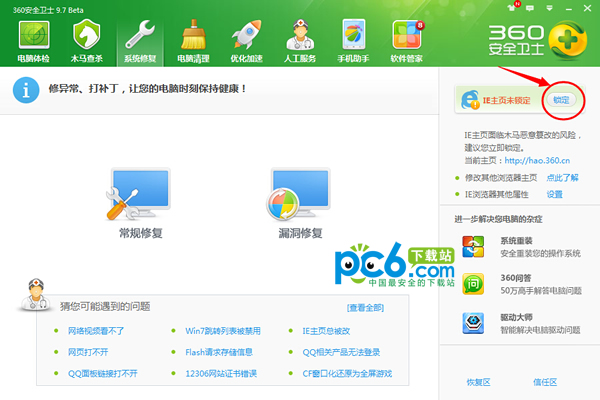
Task: Launch 常规修复 regular repair
Action: pyautogui.click(x=140, y=204)
